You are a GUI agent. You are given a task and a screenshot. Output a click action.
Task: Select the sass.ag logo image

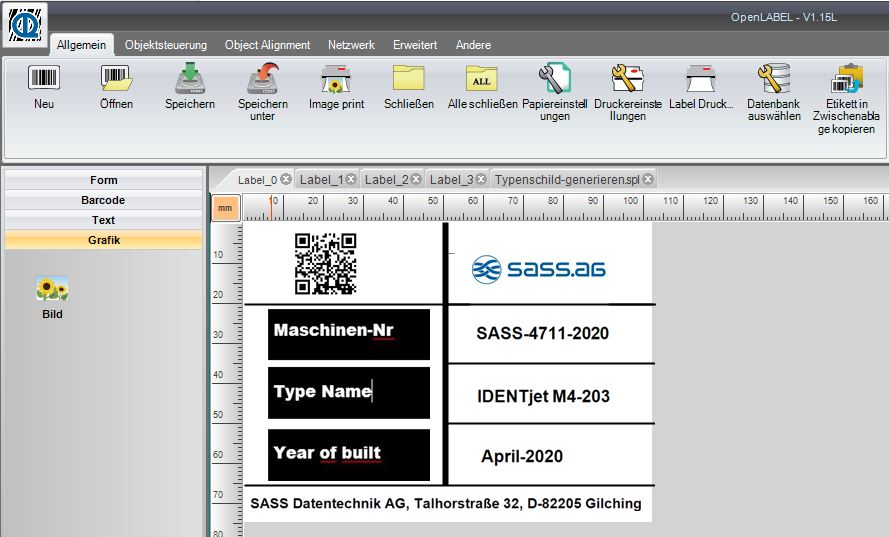tap(539, 269)
